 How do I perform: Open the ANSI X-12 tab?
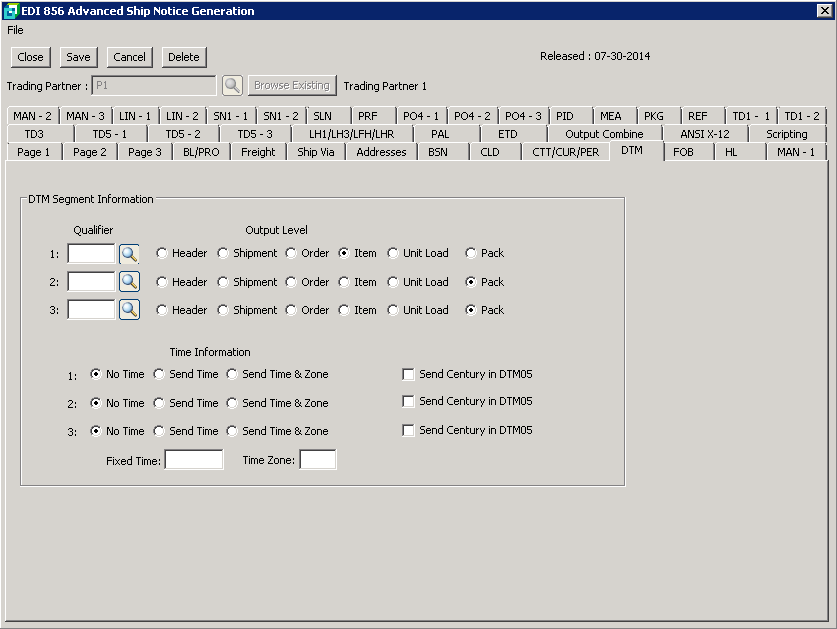pyautogui.click(x=705, y=134)
